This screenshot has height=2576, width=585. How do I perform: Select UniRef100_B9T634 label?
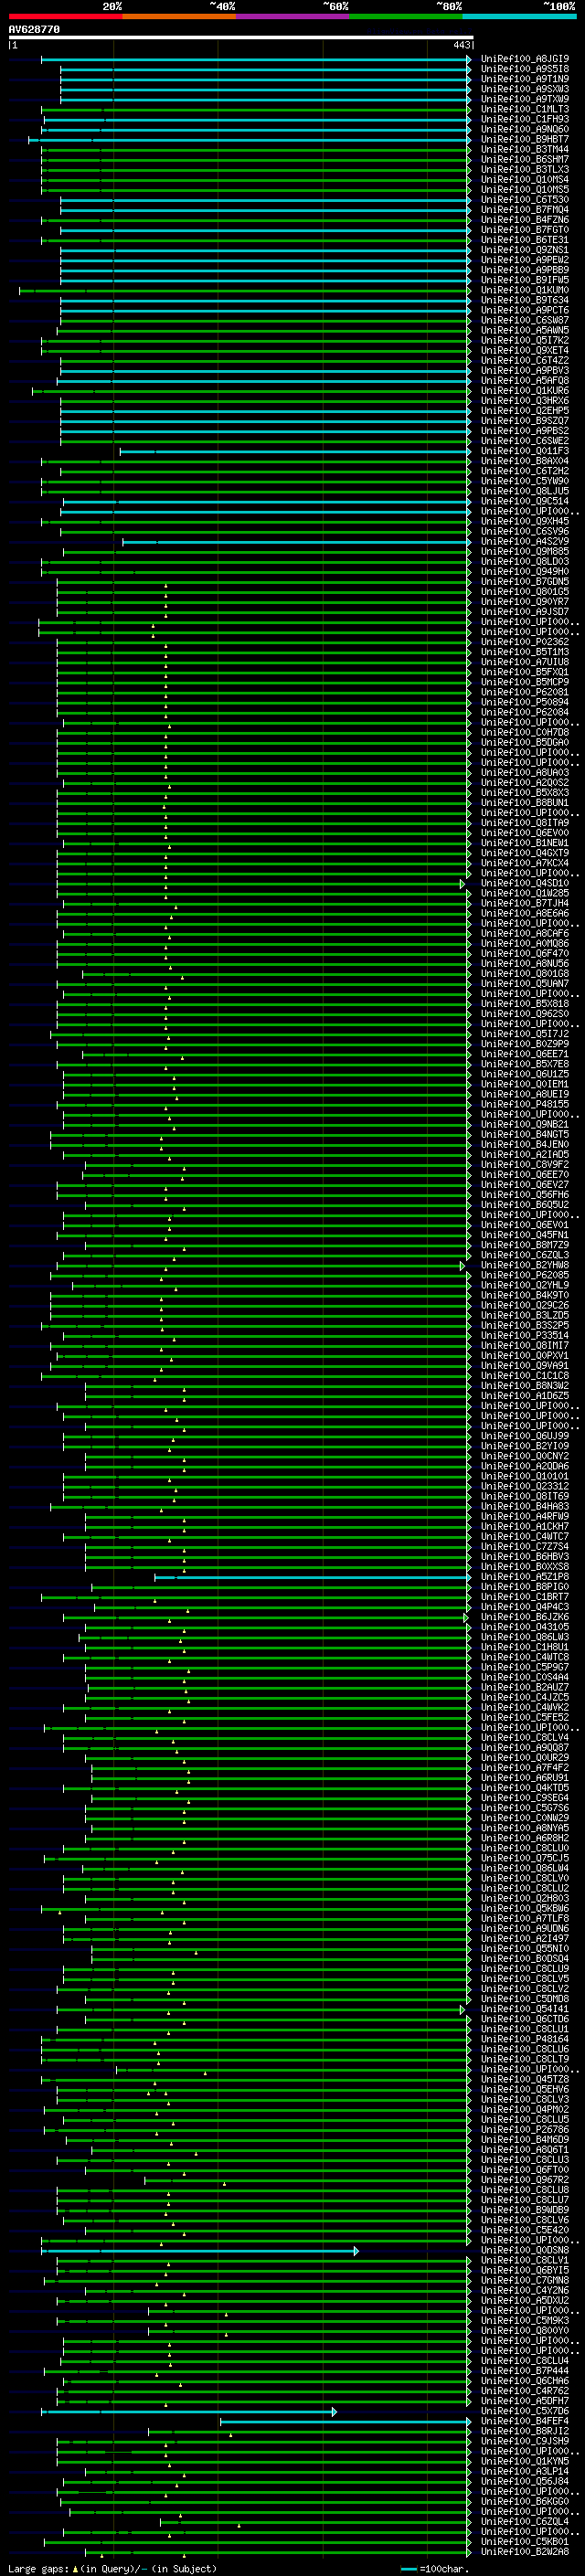[525, 300]
